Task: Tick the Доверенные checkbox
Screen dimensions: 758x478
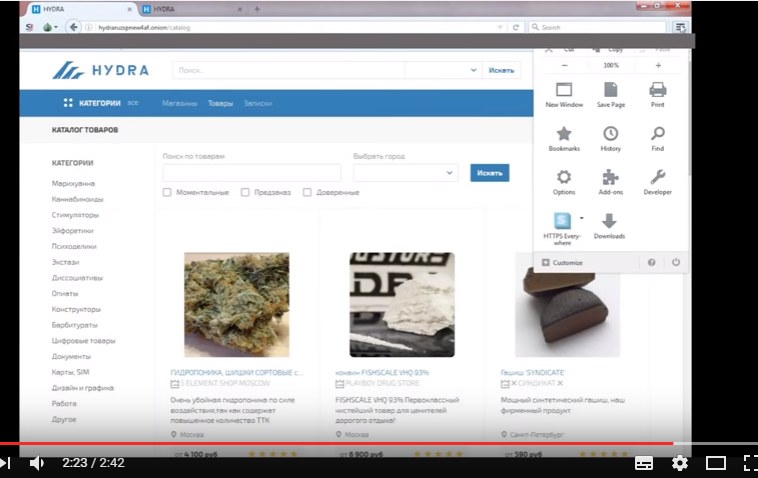Action: (x=307, y=192)
